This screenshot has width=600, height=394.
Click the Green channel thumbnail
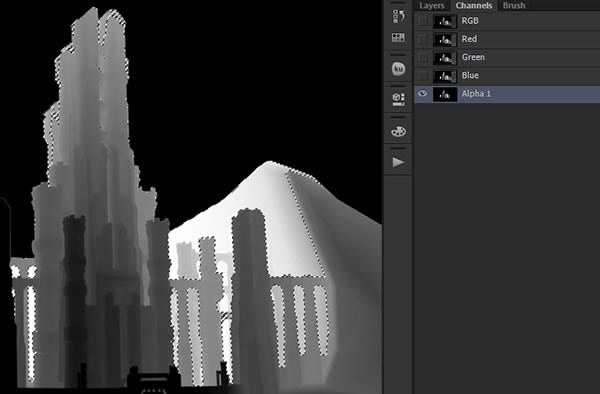coord(445,58)
